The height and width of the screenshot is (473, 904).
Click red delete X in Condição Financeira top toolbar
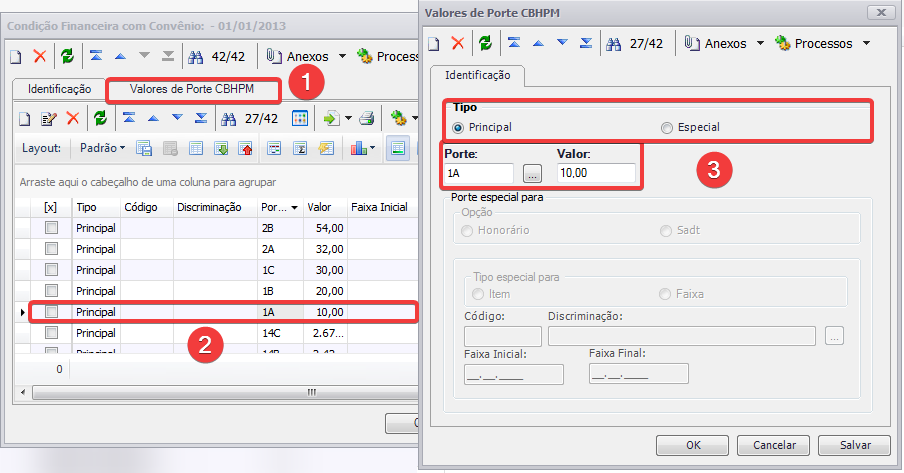40,56
